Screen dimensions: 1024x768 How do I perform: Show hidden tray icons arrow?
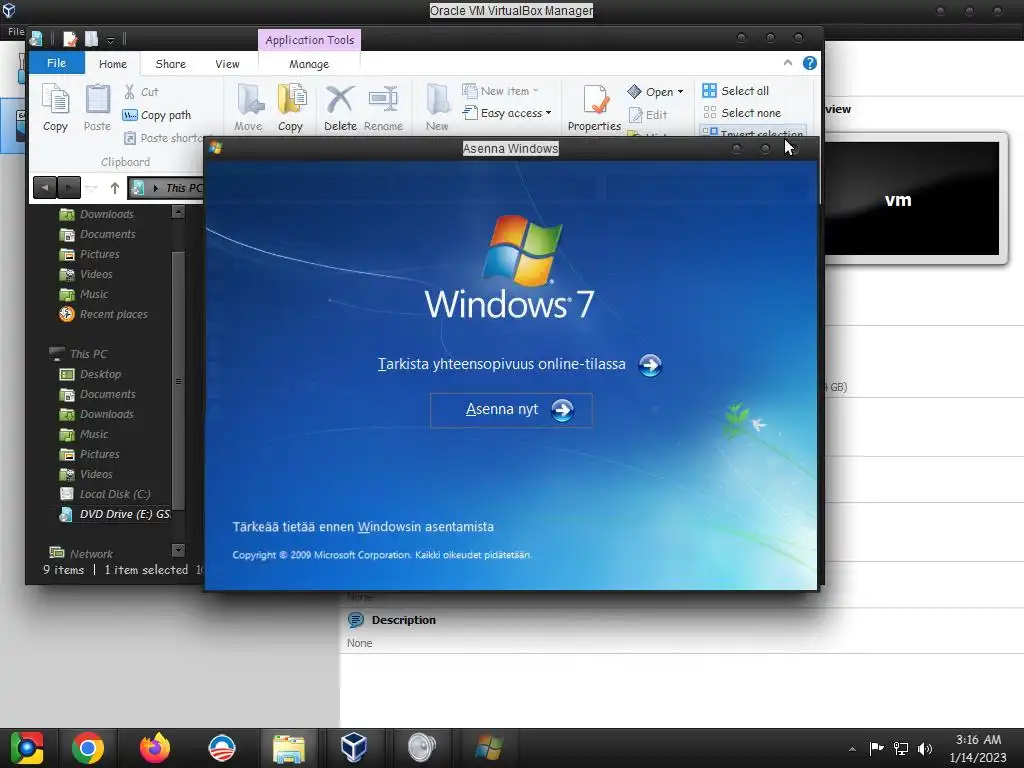tap(852, 749)
